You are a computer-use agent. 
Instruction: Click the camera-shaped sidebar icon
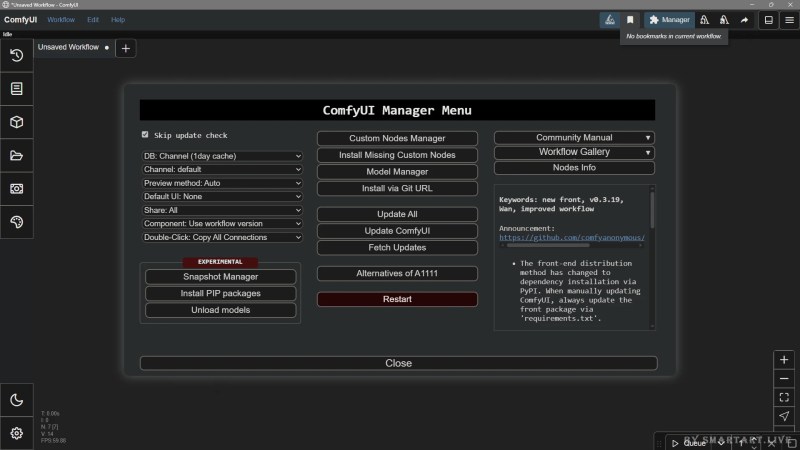click(x=16, y=189)
